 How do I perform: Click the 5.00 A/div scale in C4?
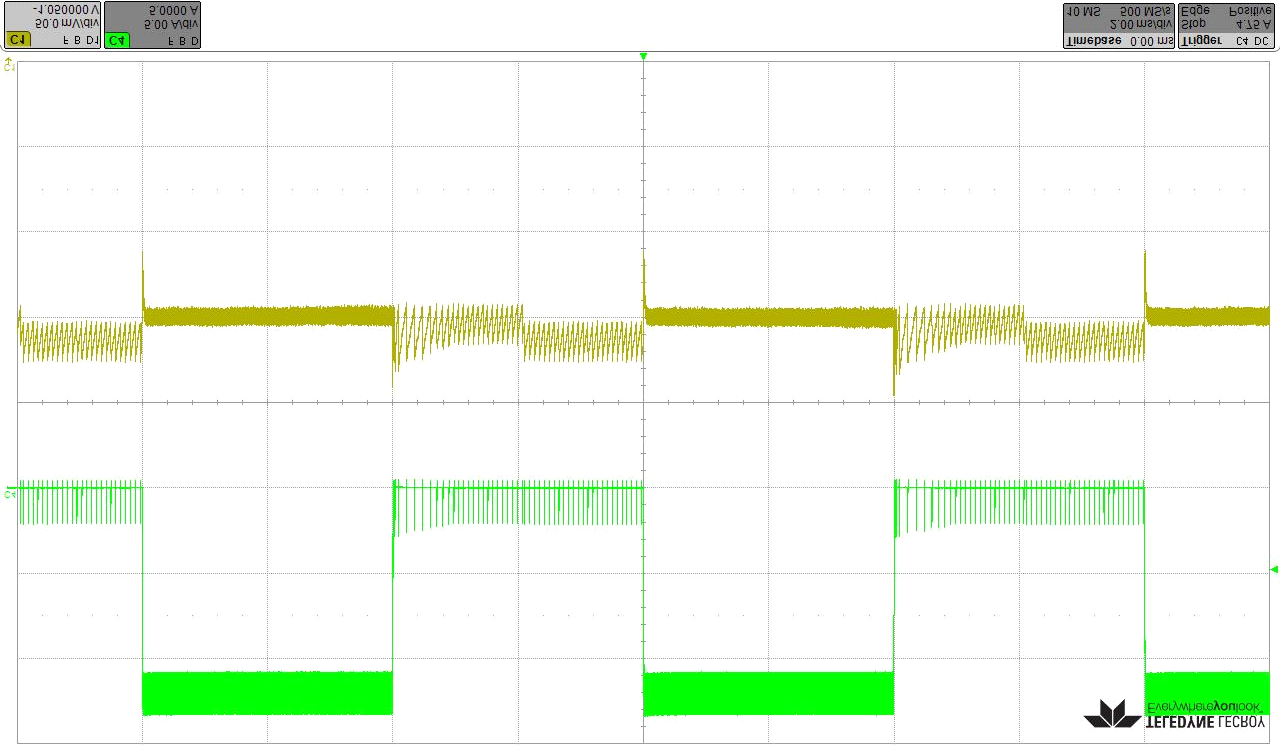[x=171, y=25]
